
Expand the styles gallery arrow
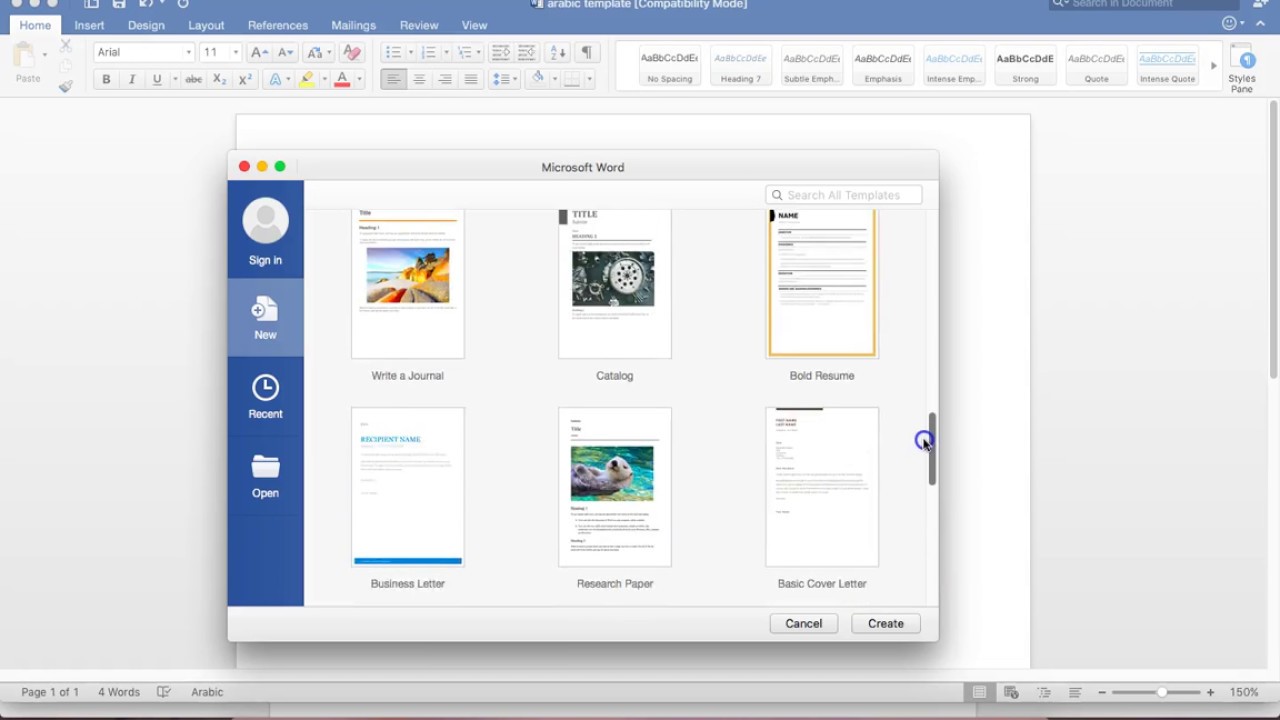(1213, 66)
